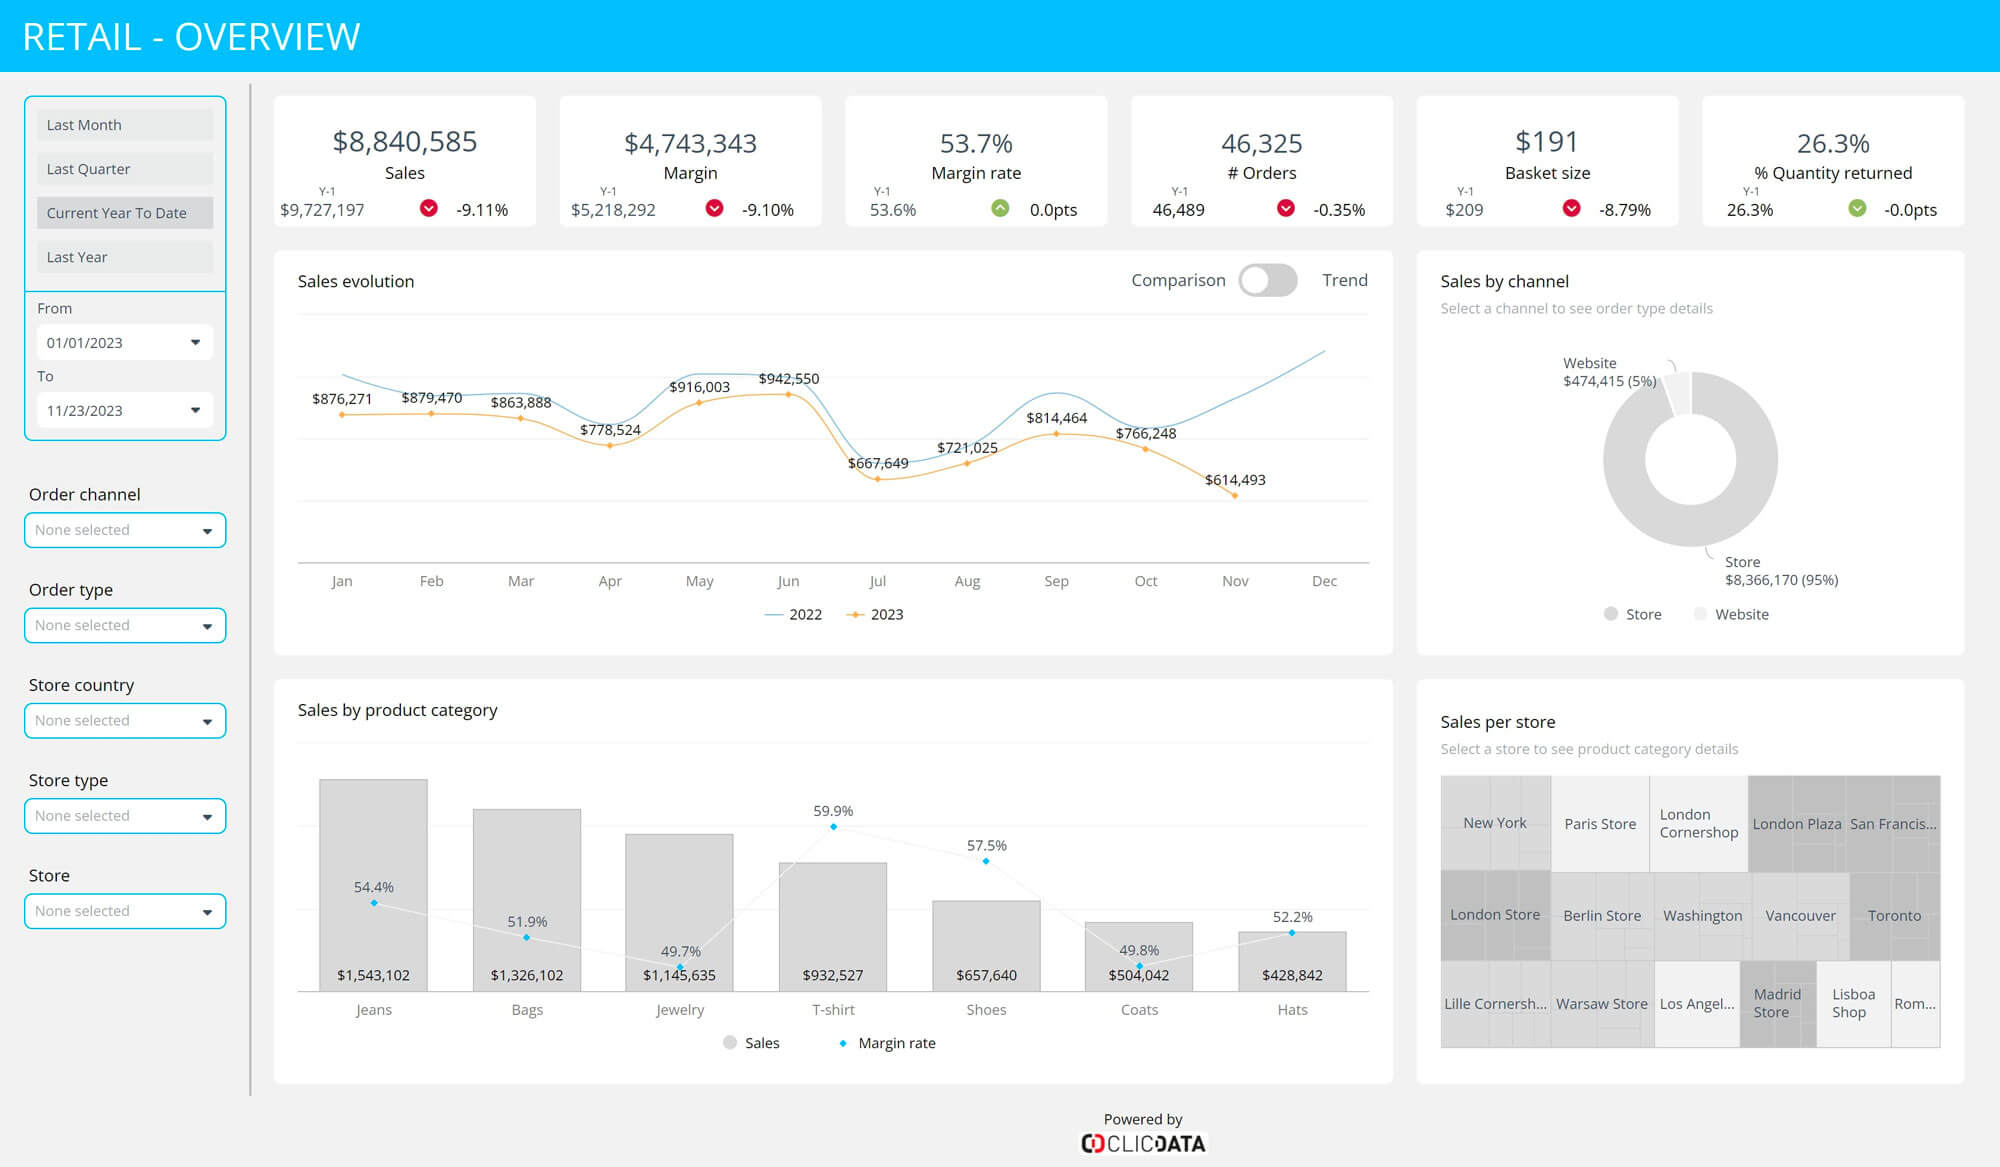
Task: Click the green indicator under % Quantity returned
Action: pyautogui.click(x=1857, y=210)
